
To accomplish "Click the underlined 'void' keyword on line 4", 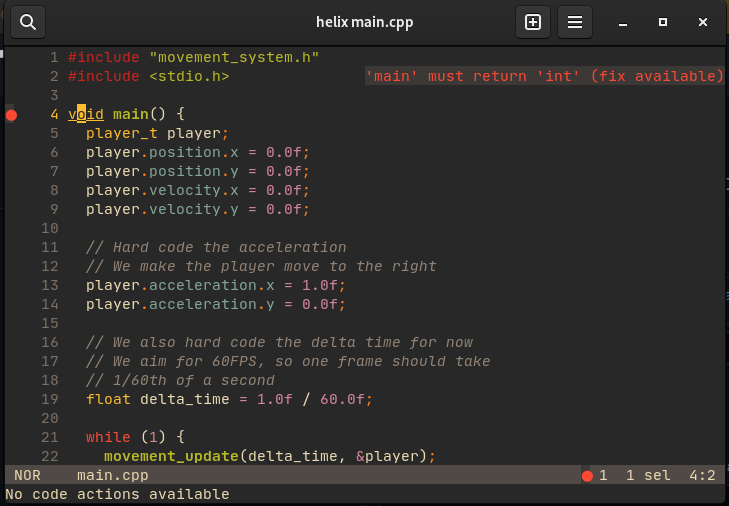I will (86, 114).
